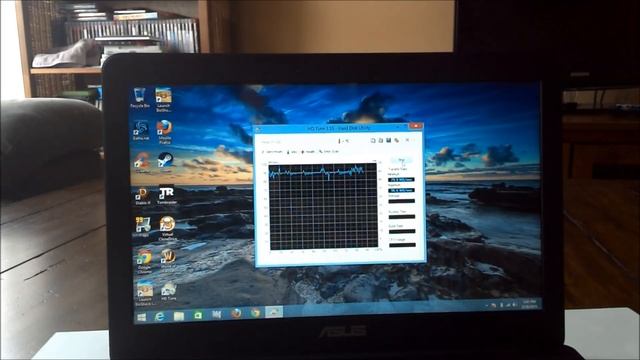The height and width of the screenshot is (360, 640).
Task: Select the shopping cart desktop shortcut
Action: pyautogui.click(x=143, y=227)
